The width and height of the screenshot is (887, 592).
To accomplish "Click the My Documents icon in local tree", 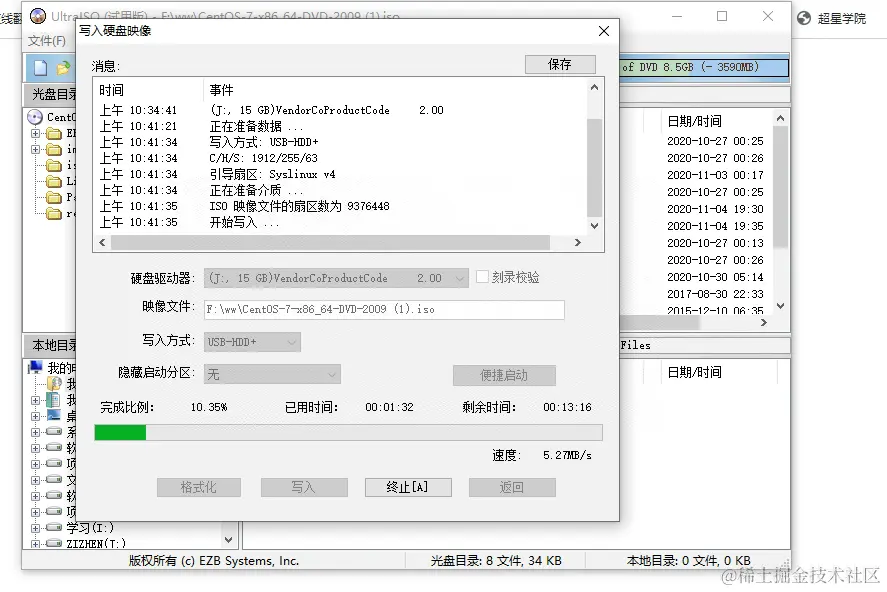I will coord(54,400).
